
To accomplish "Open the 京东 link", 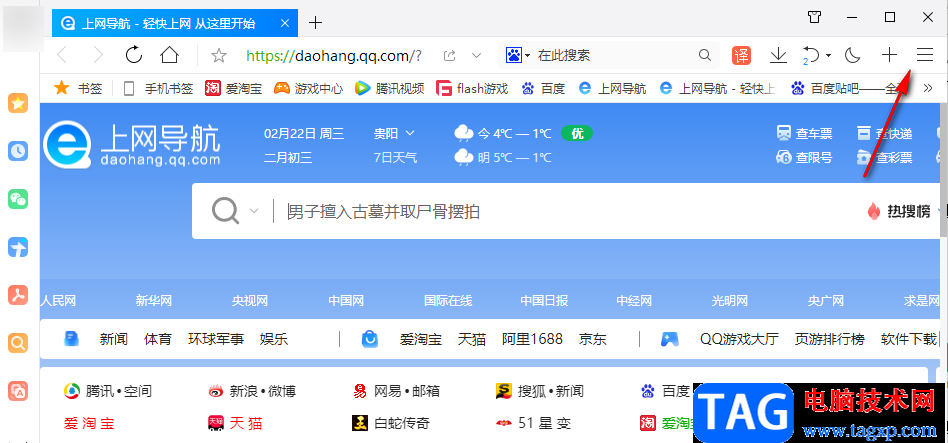I will pyautogui.click(x=592, y=339).
